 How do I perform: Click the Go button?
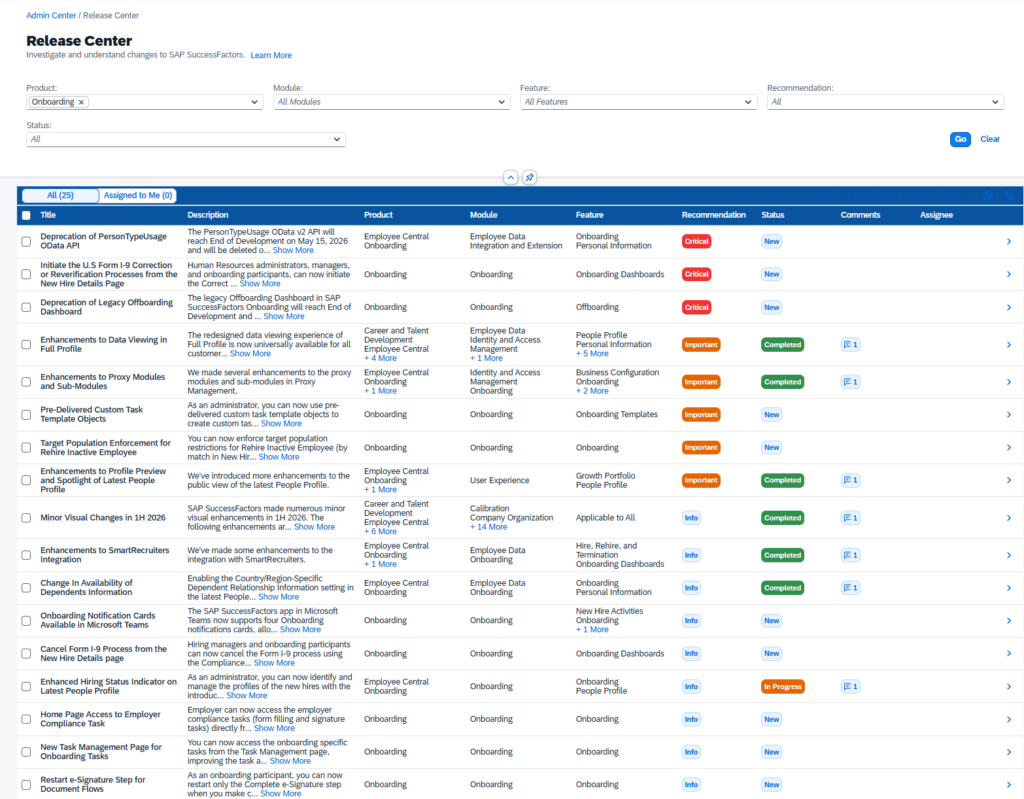click(x=960, y=139)
